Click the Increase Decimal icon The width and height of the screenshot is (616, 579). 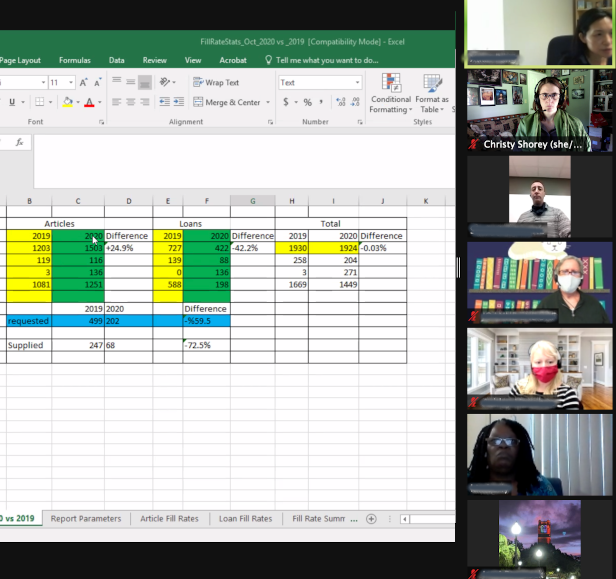[x=341, y=102]
